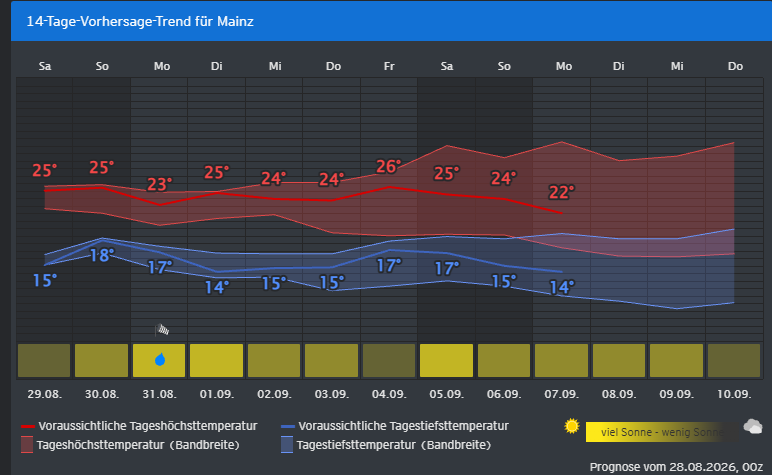The image size is (772, 475).
Task: Click the date label 31.08.
Action: pos(159,394)
